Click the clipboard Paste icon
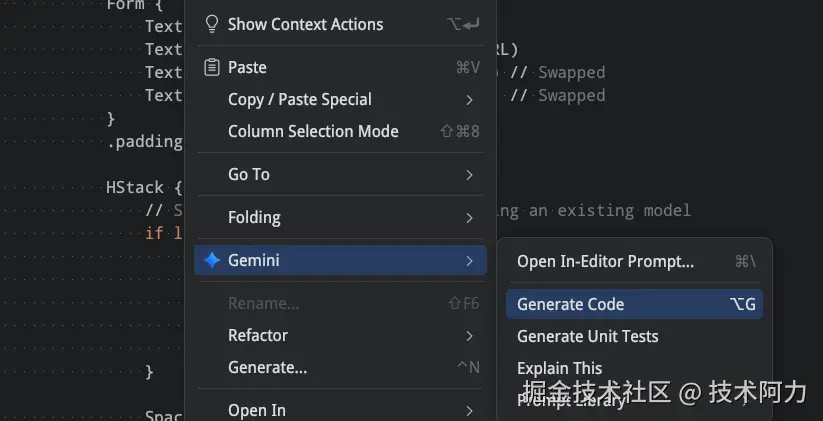The image size is (823, 421). click(212, 67)
